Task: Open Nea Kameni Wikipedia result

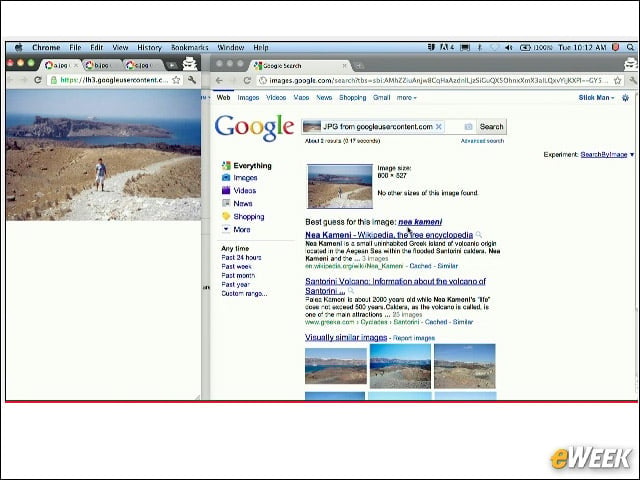Action: pyautogui.click(x=389, y=235)
